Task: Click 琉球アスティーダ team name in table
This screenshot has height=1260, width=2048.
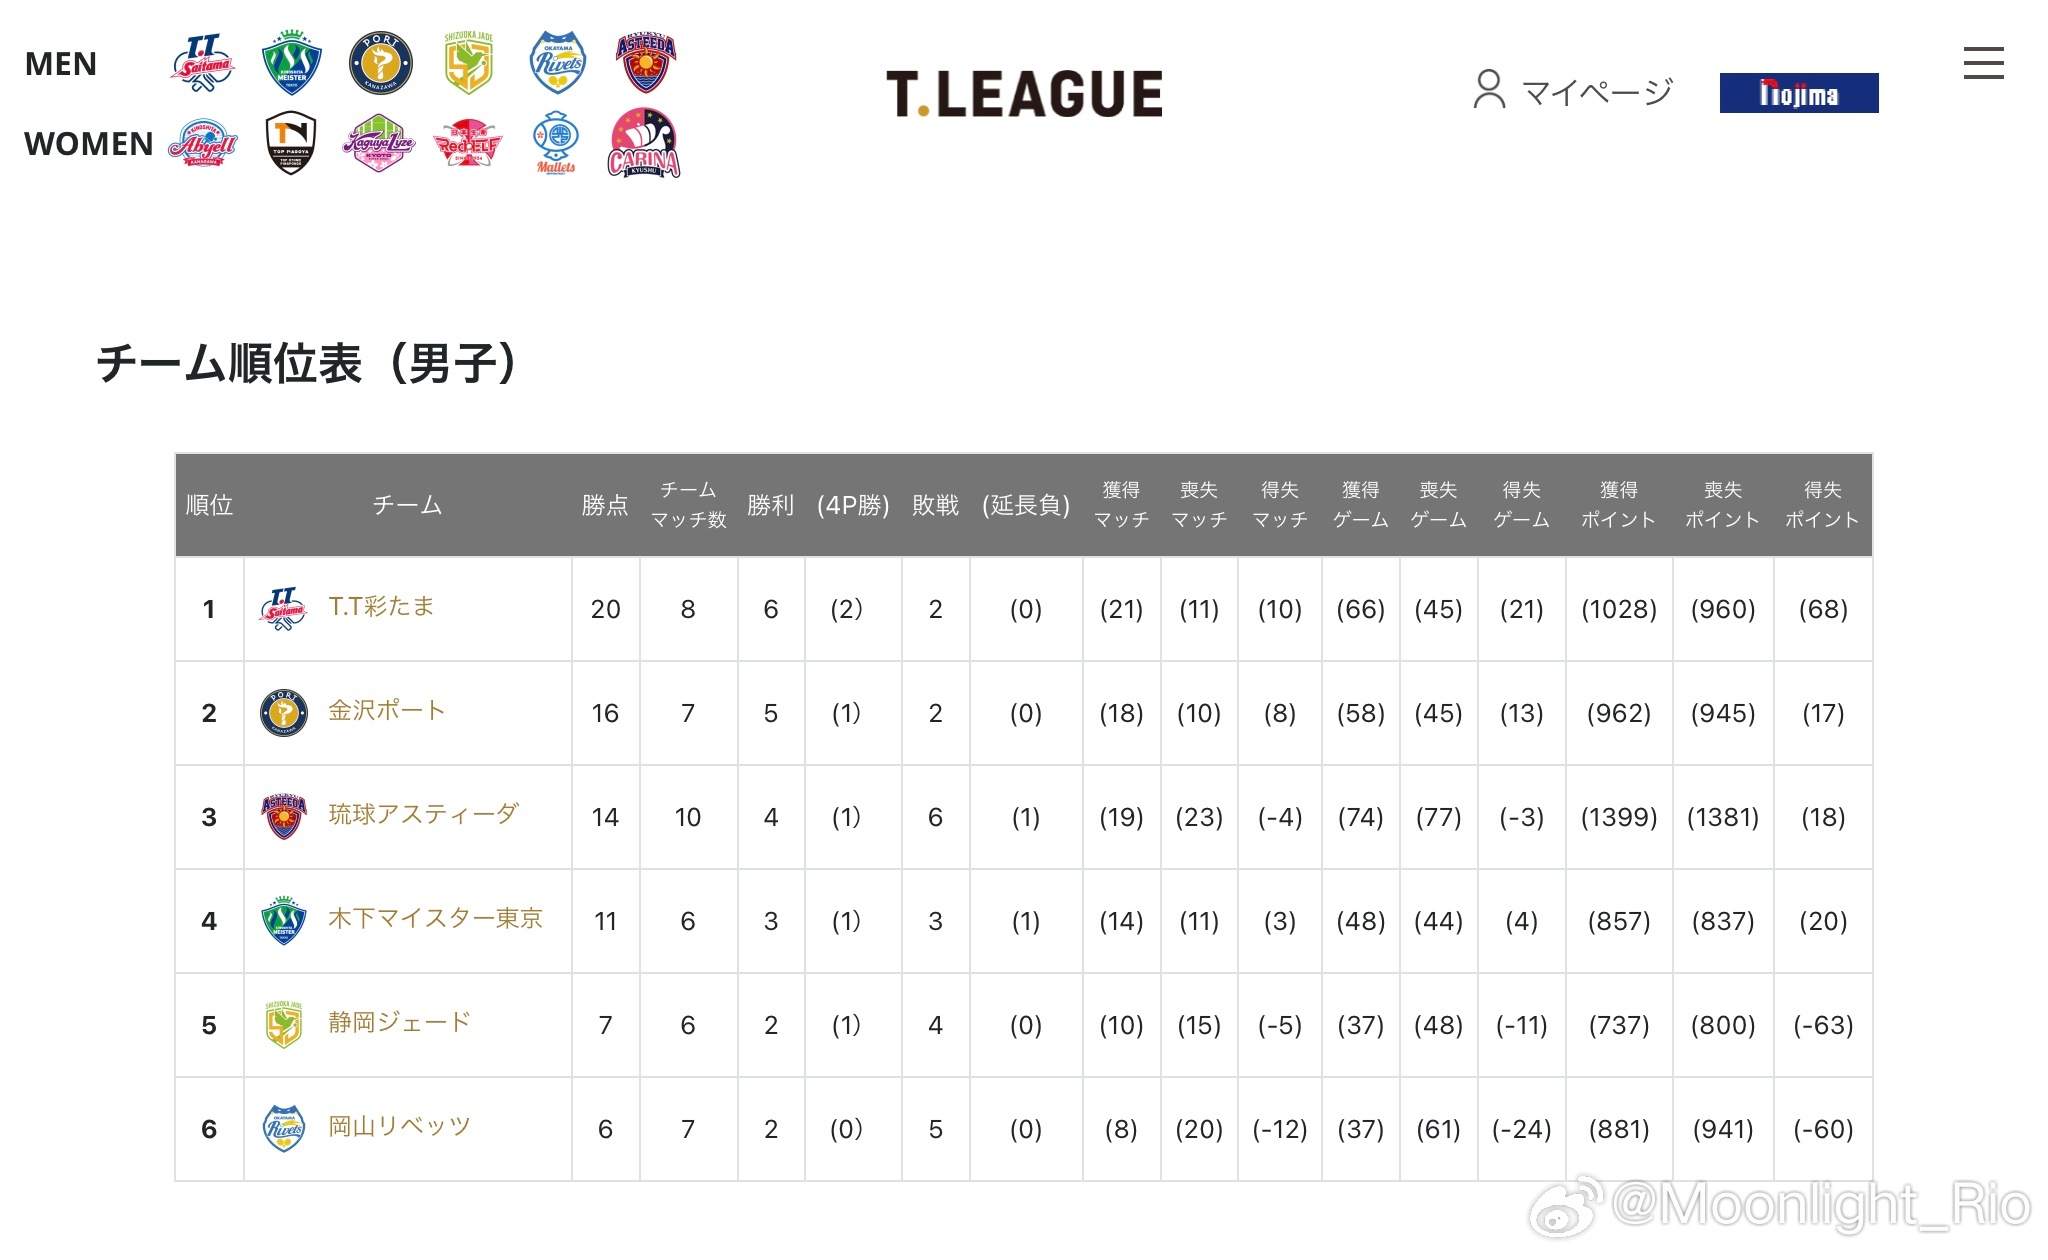Action: tap(423, 814)
